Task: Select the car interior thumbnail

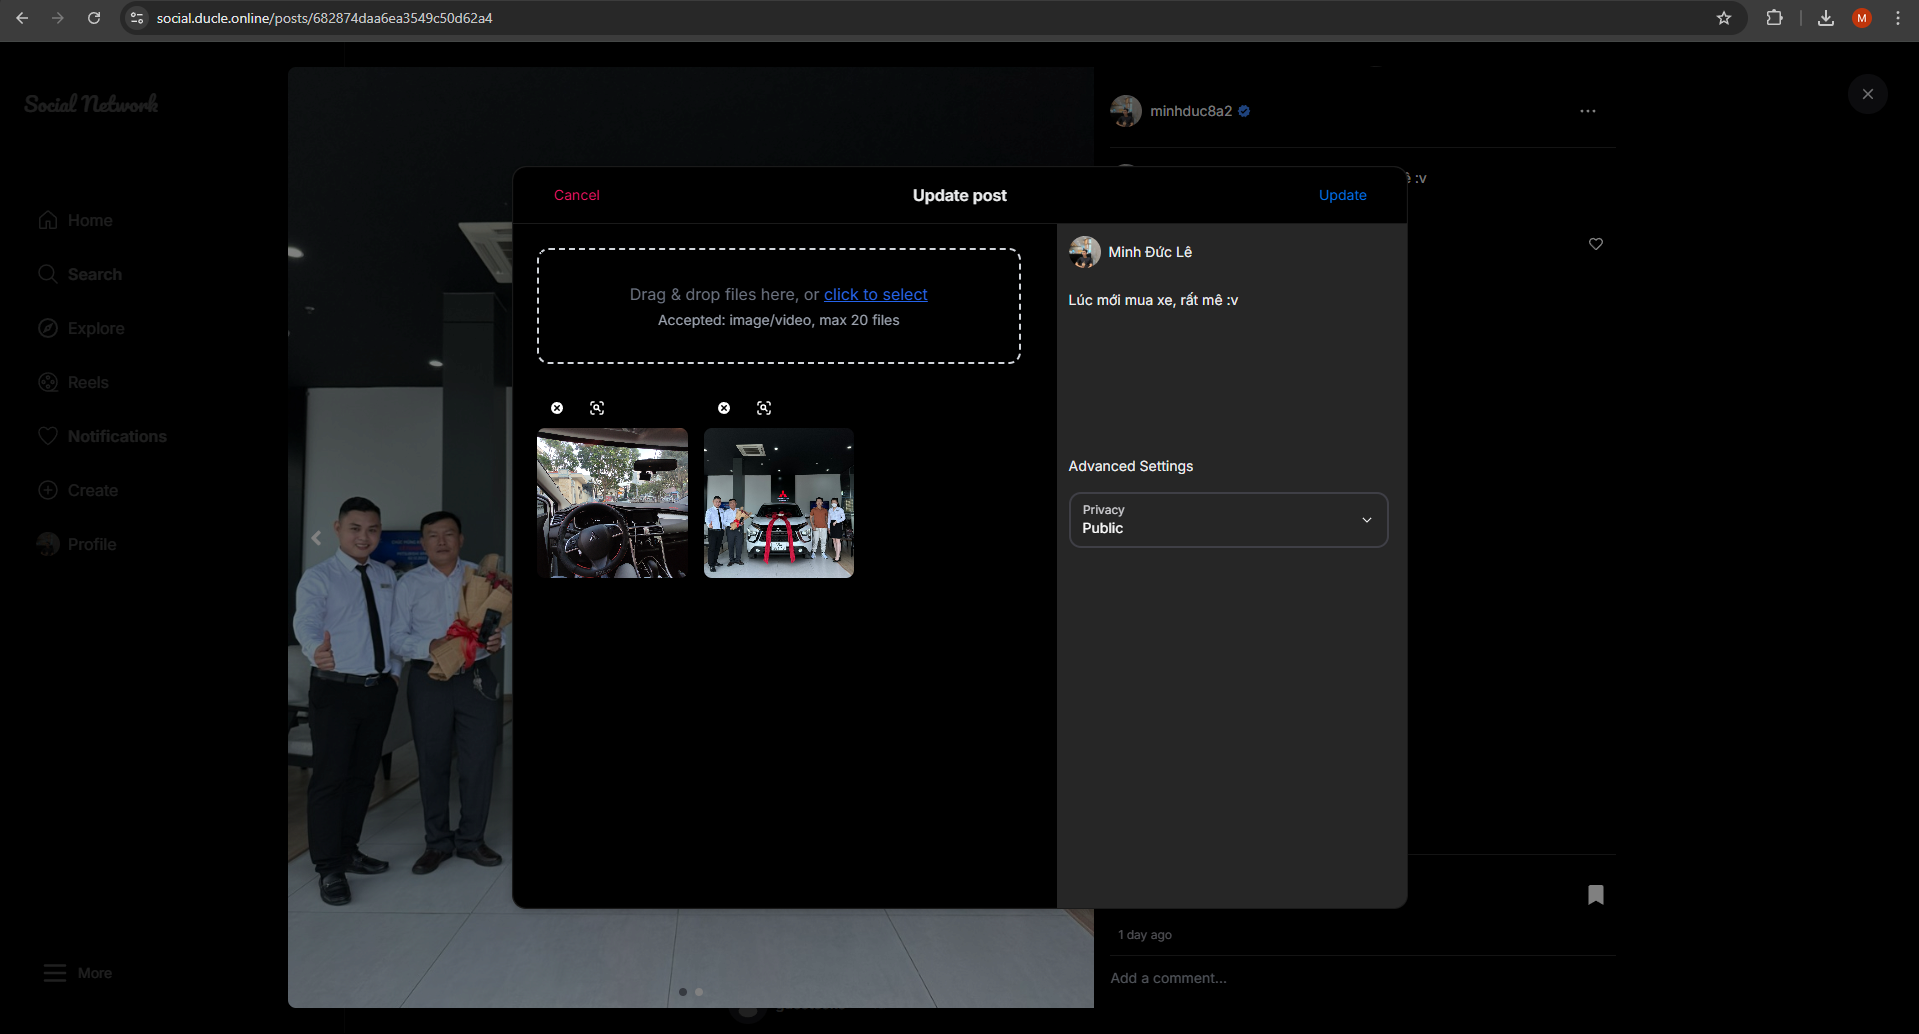Action: tap(612, 503)
